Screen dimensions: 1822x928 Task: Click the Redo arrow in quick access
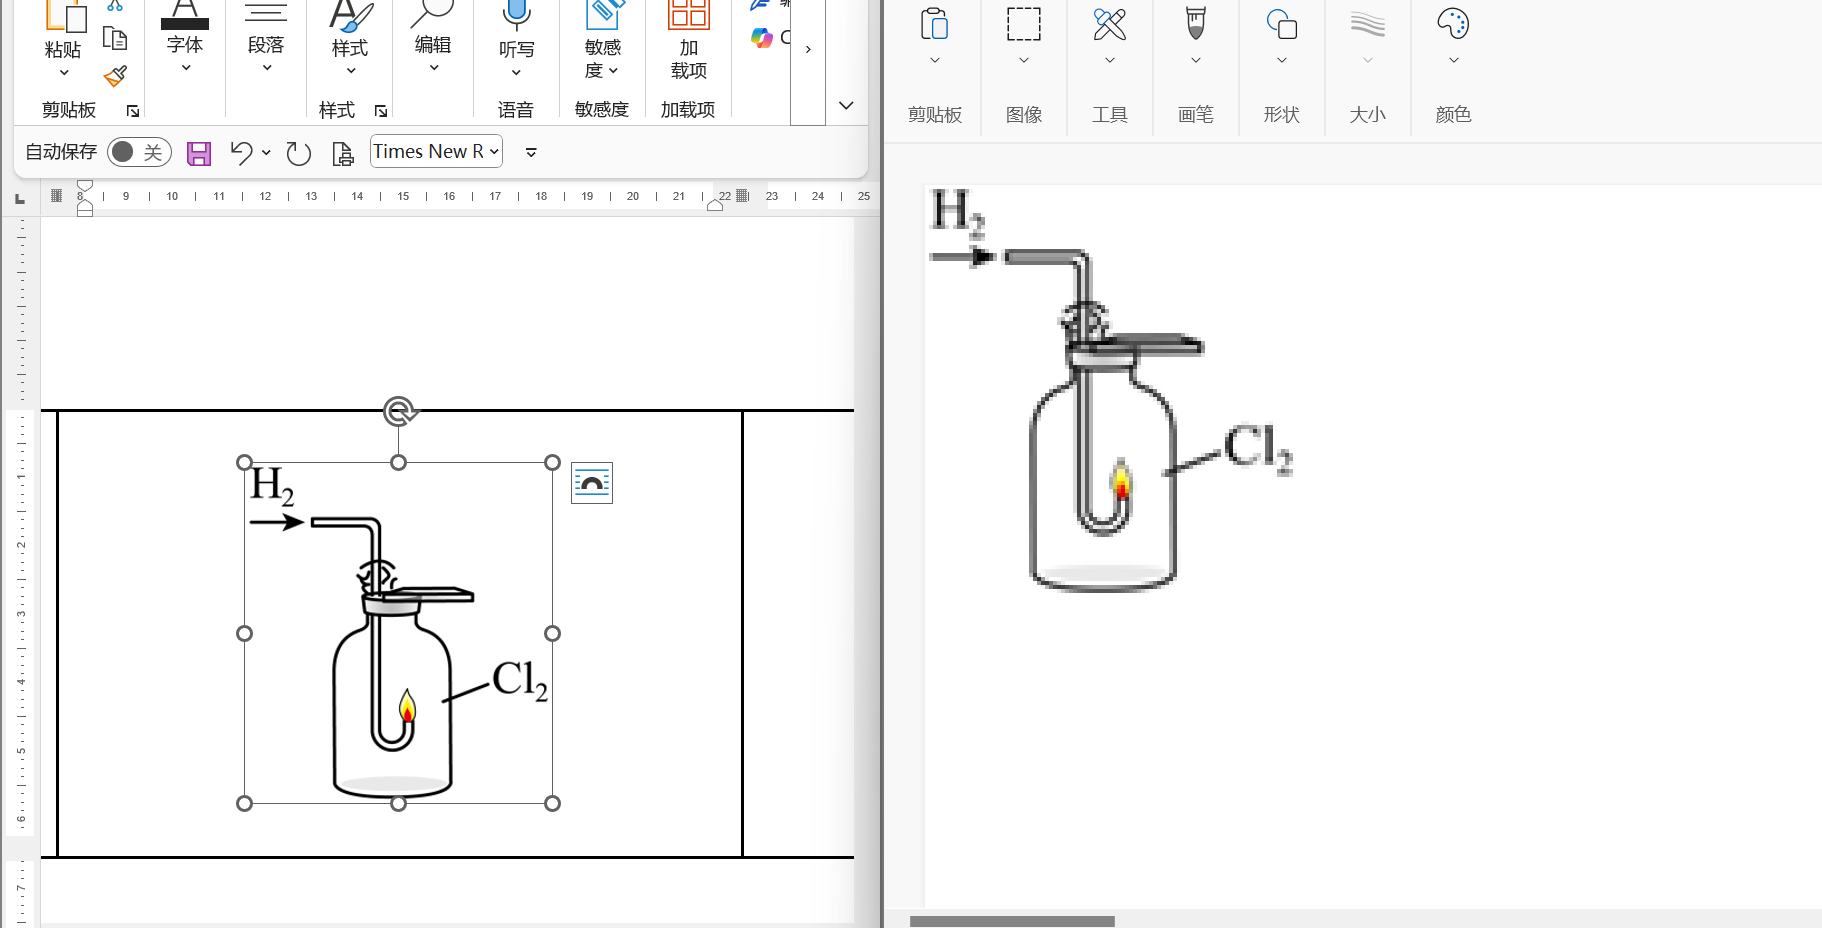click(299, 153)
